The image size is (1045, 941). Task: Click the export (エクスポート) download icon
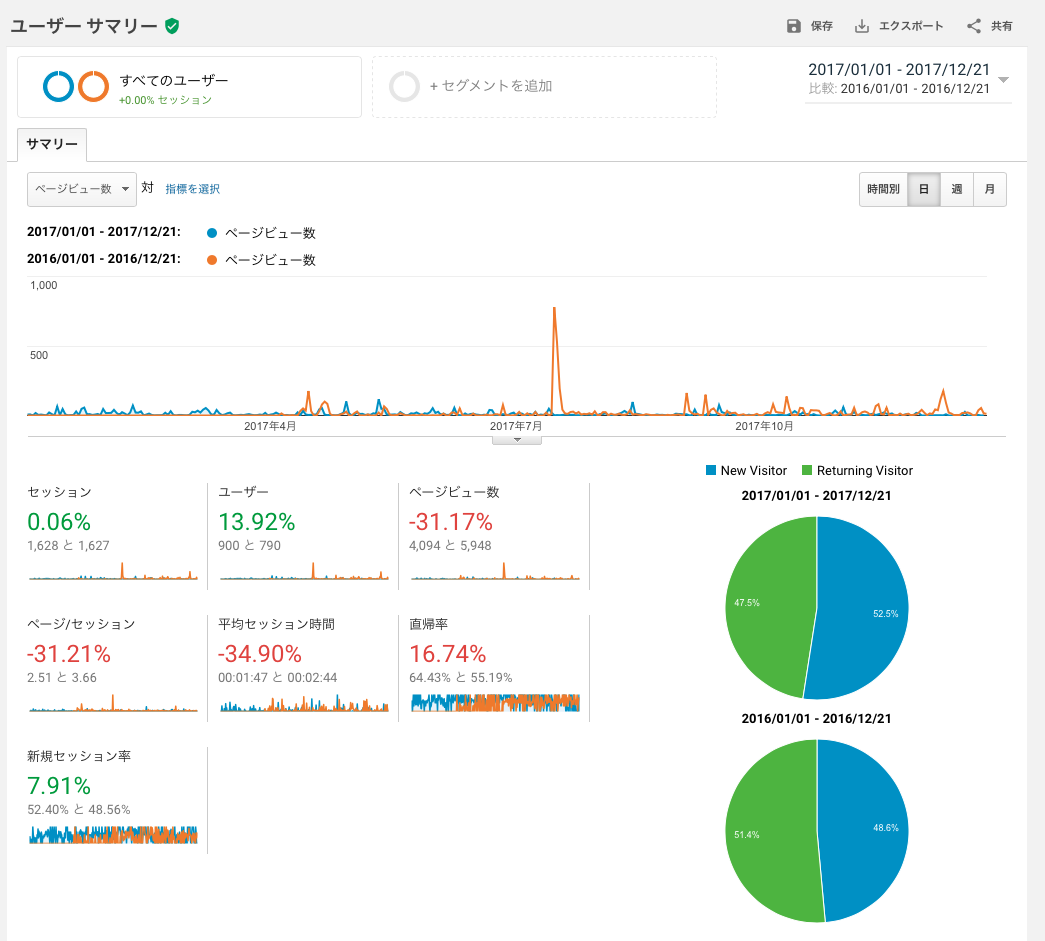tap(862, 26)
